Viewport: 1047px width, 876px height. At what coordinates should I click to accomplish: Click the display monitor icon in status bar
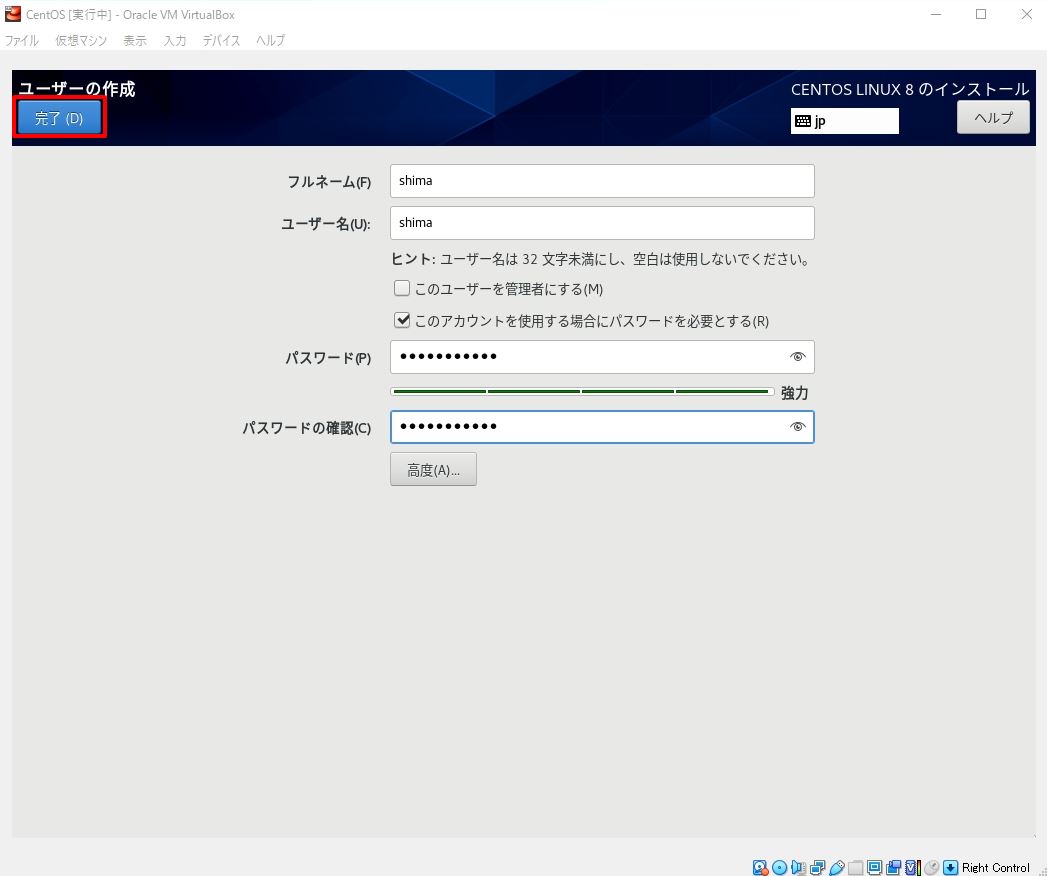874,867
